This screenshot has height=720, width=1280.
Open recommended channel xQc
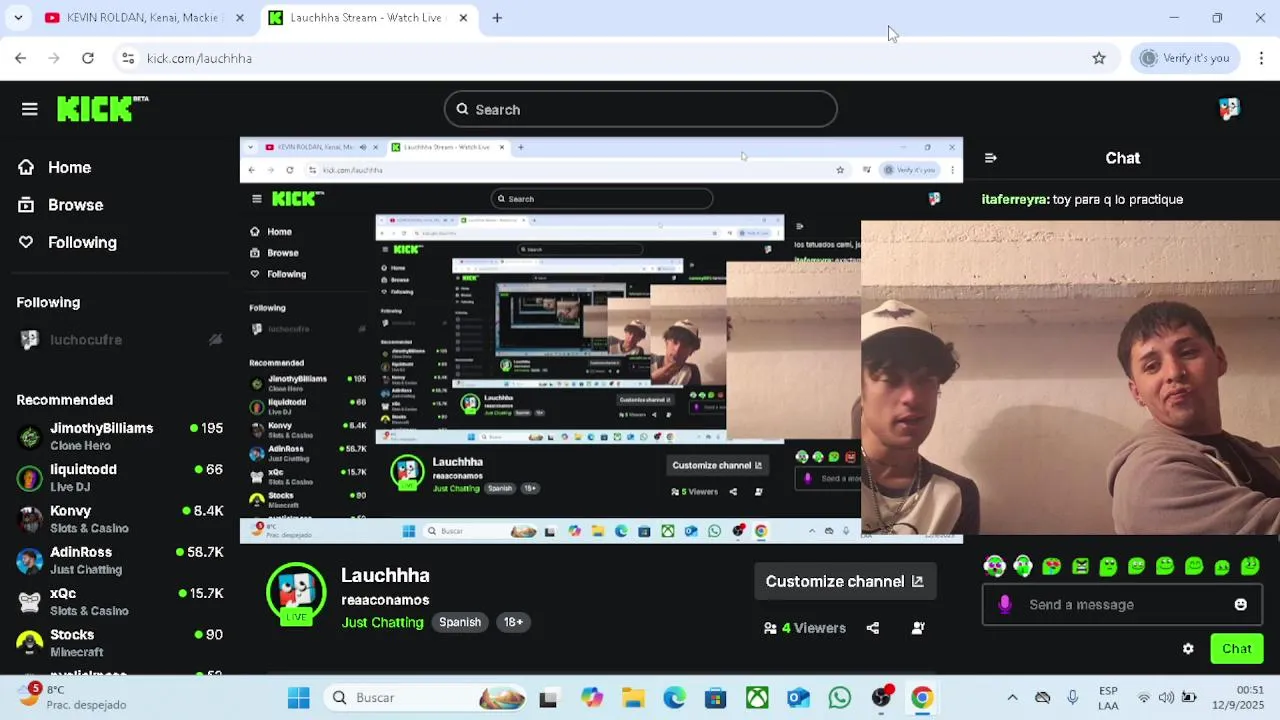tap(120, 601)
